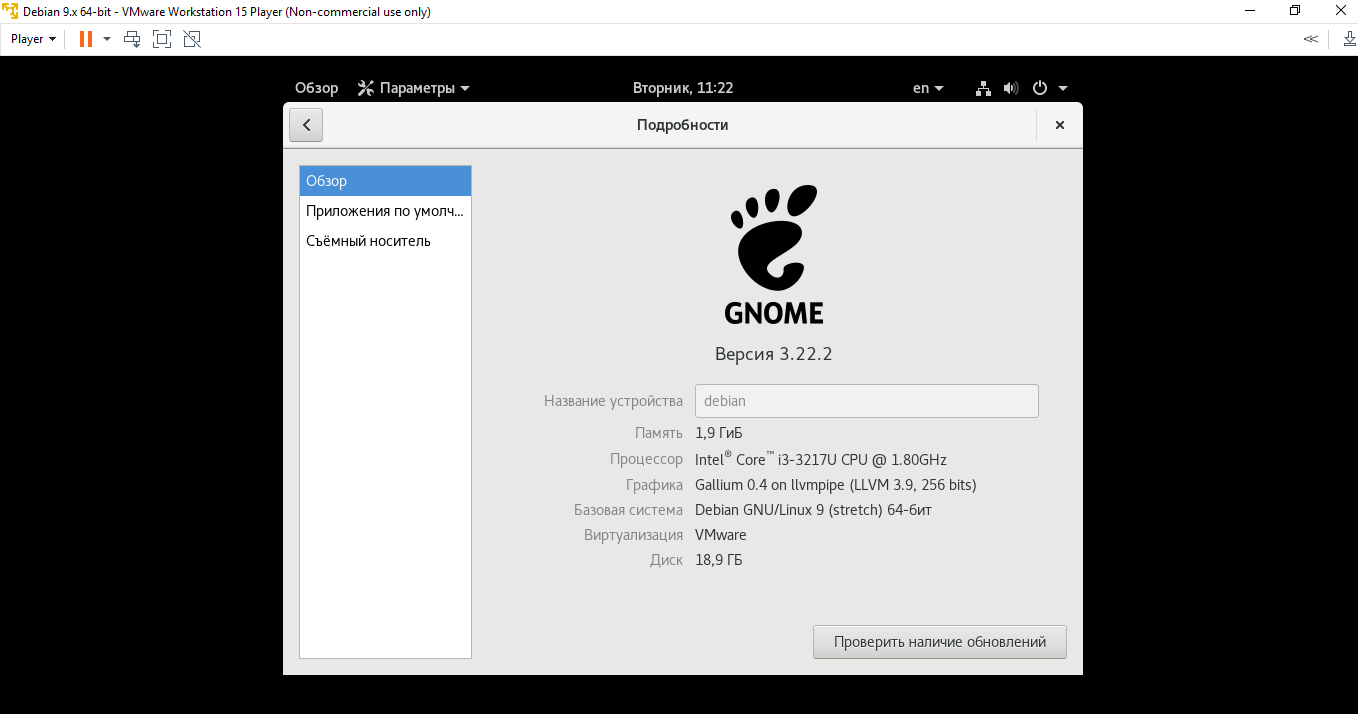Expand the system menu arrow
This screenshot has height=714, width=1358.
(x=1063, y=88)
